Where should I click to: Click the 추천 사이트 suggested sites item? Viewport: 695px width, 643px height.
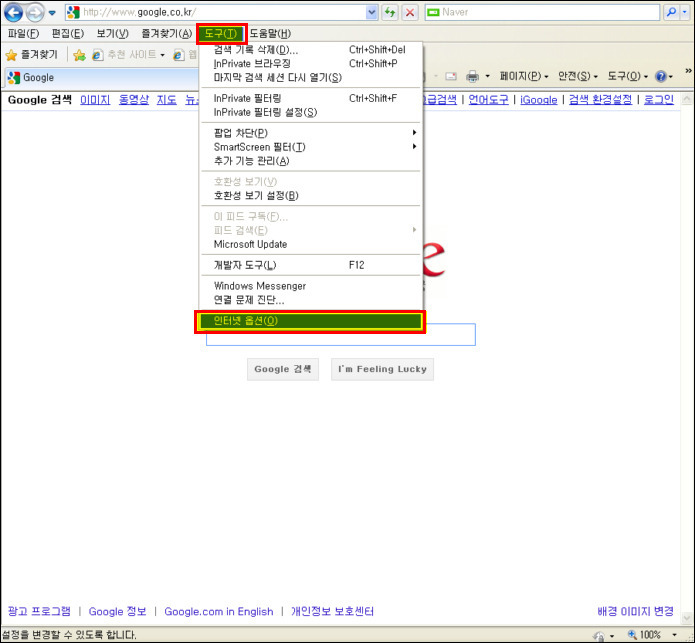(x=128, y=55)
